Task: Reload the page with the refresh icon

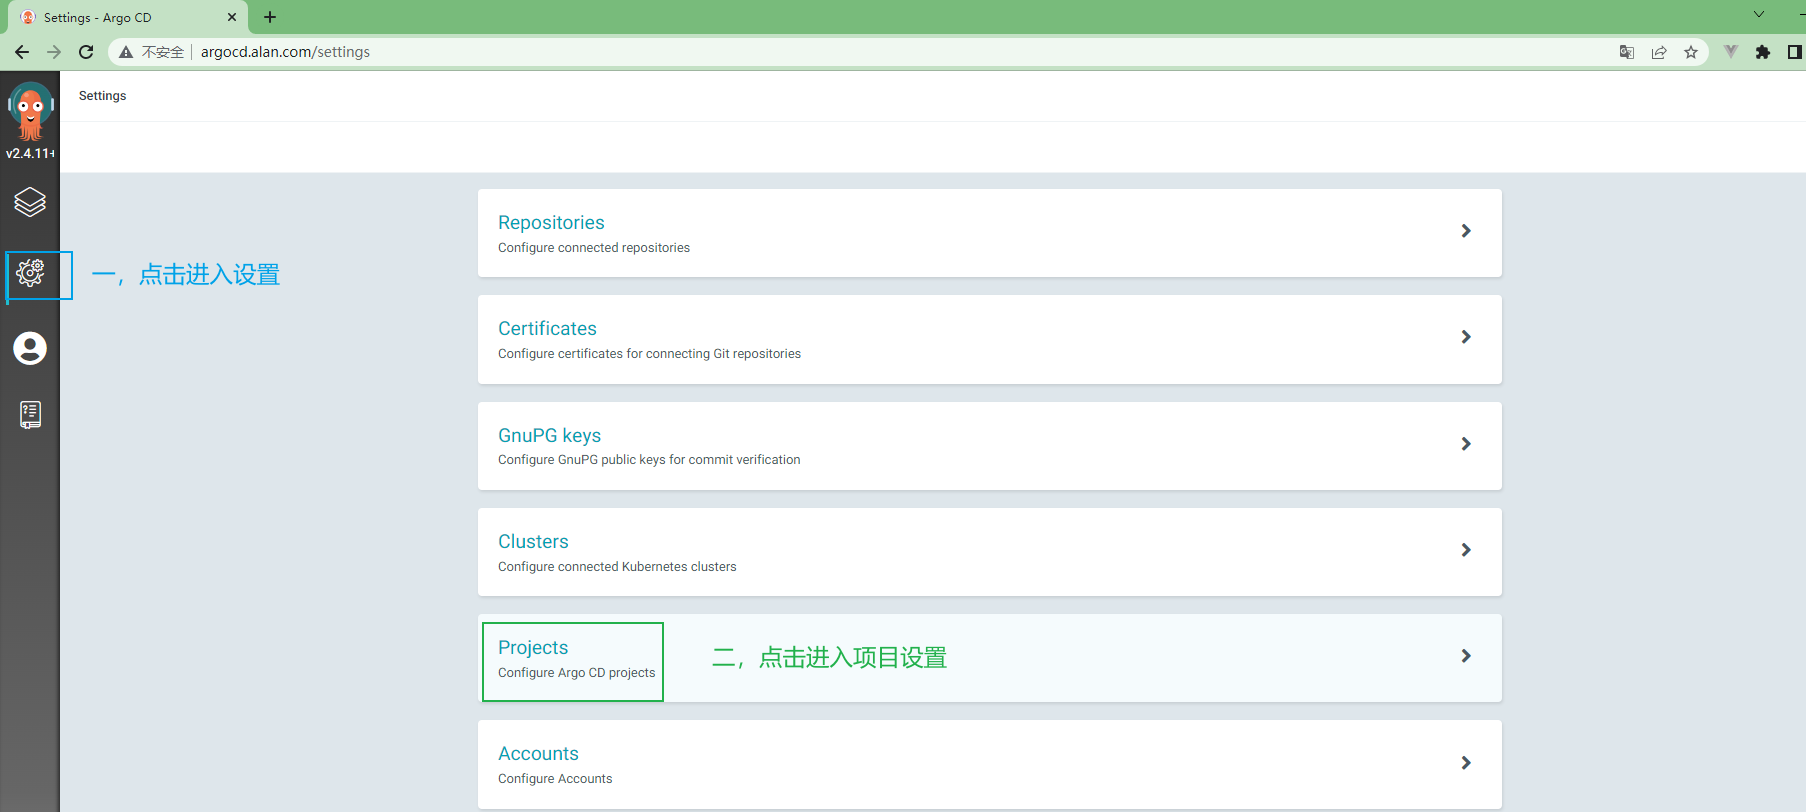Action: (x=86, y=52)
